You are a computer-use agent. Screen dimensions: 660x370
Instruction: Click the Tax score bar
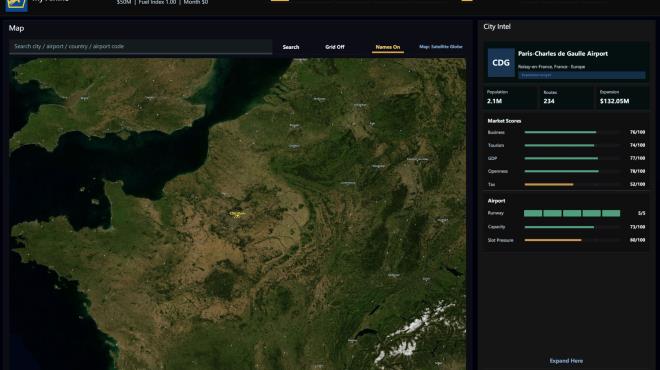[572, 184]
